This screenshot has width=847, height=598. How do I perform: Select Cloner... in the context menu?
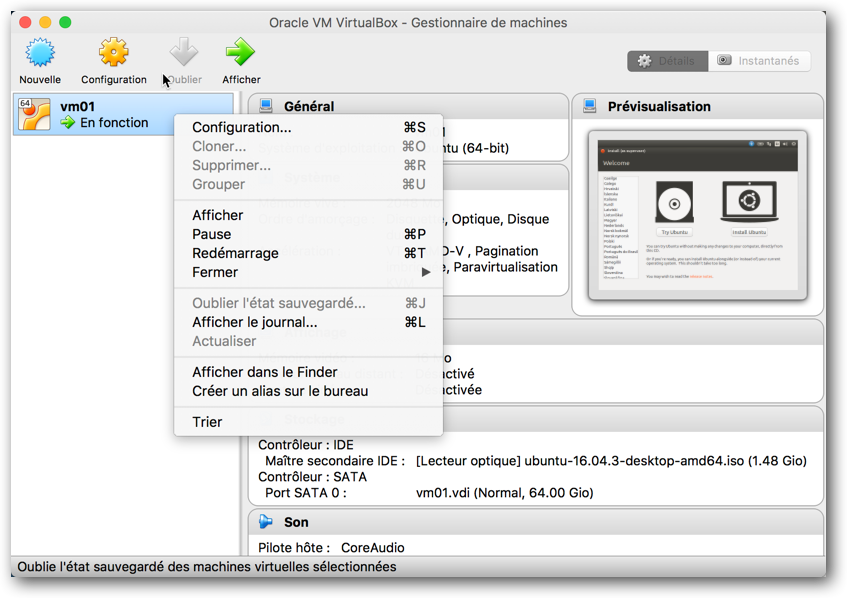point(308,146)
